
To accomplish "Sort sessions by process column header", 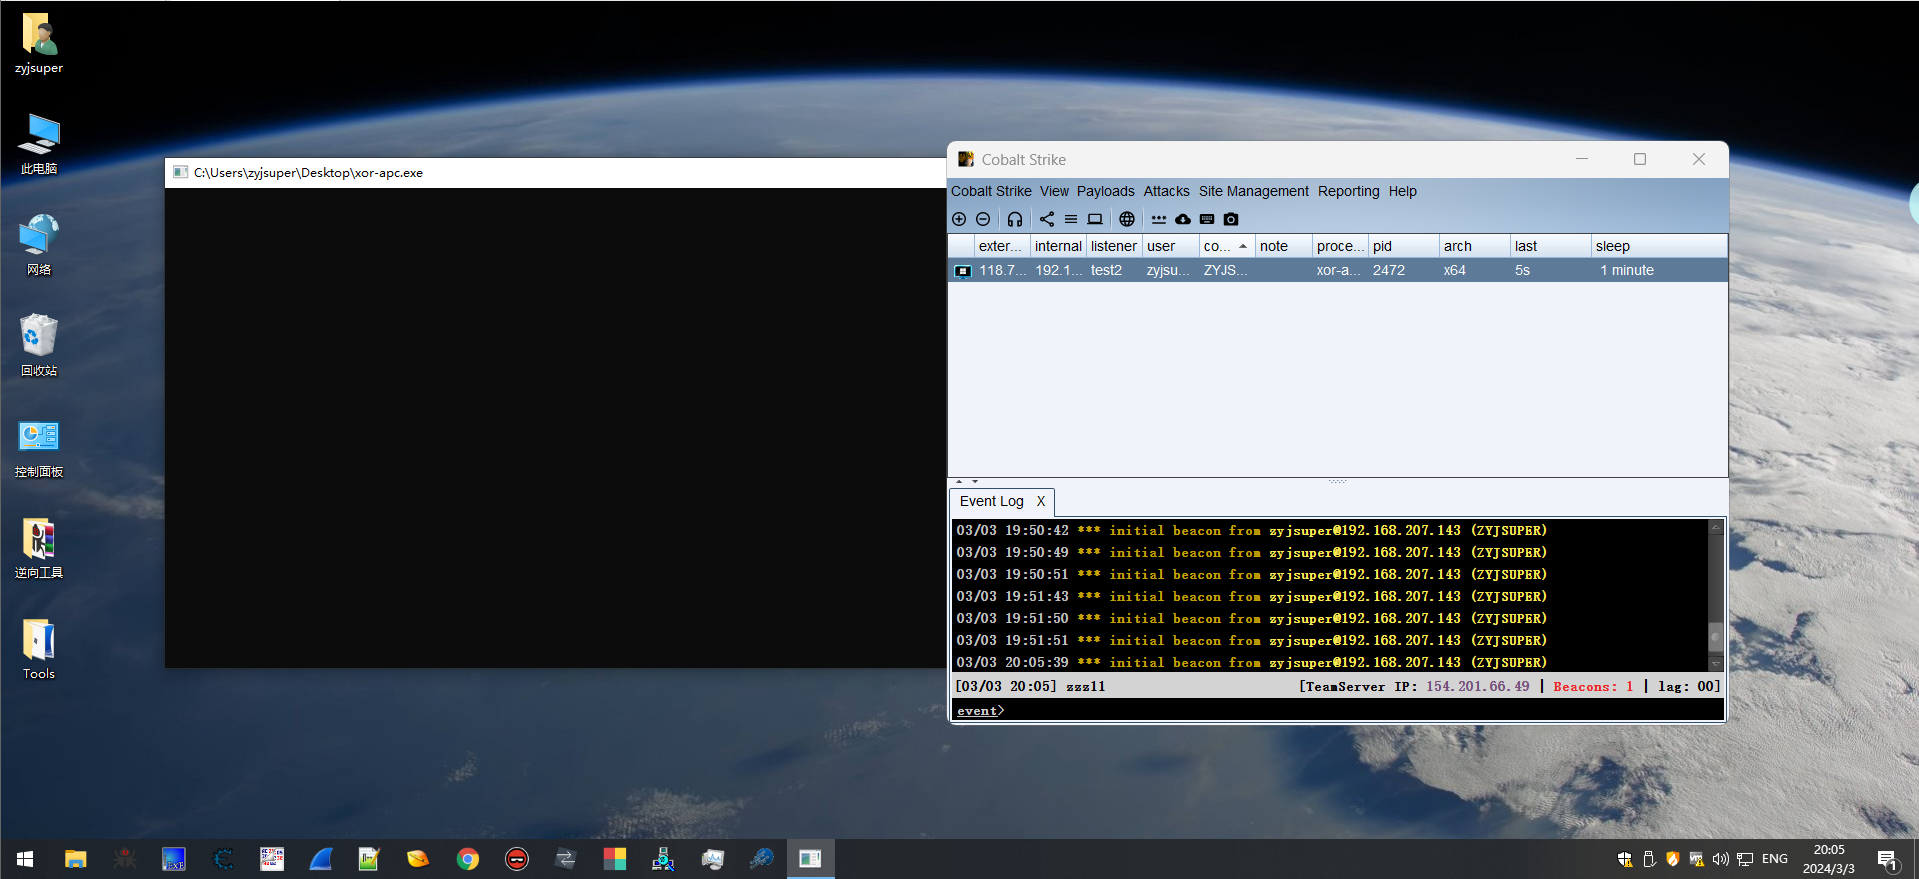I will pyautogui.click(x=1340, y=246).
